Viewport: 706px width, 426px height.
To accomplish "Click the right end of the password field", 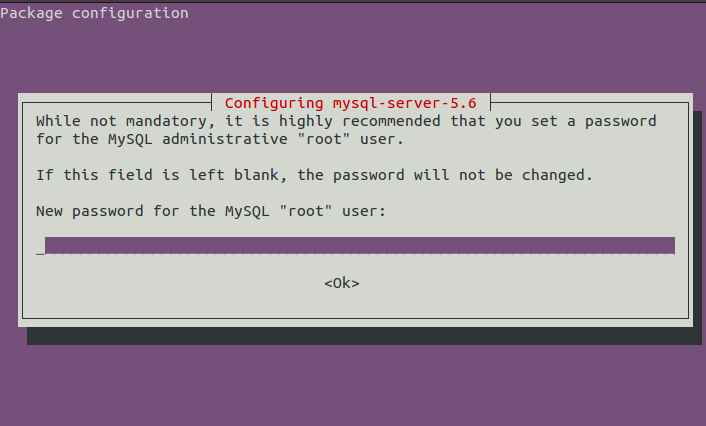I will [x=669, y=246].
